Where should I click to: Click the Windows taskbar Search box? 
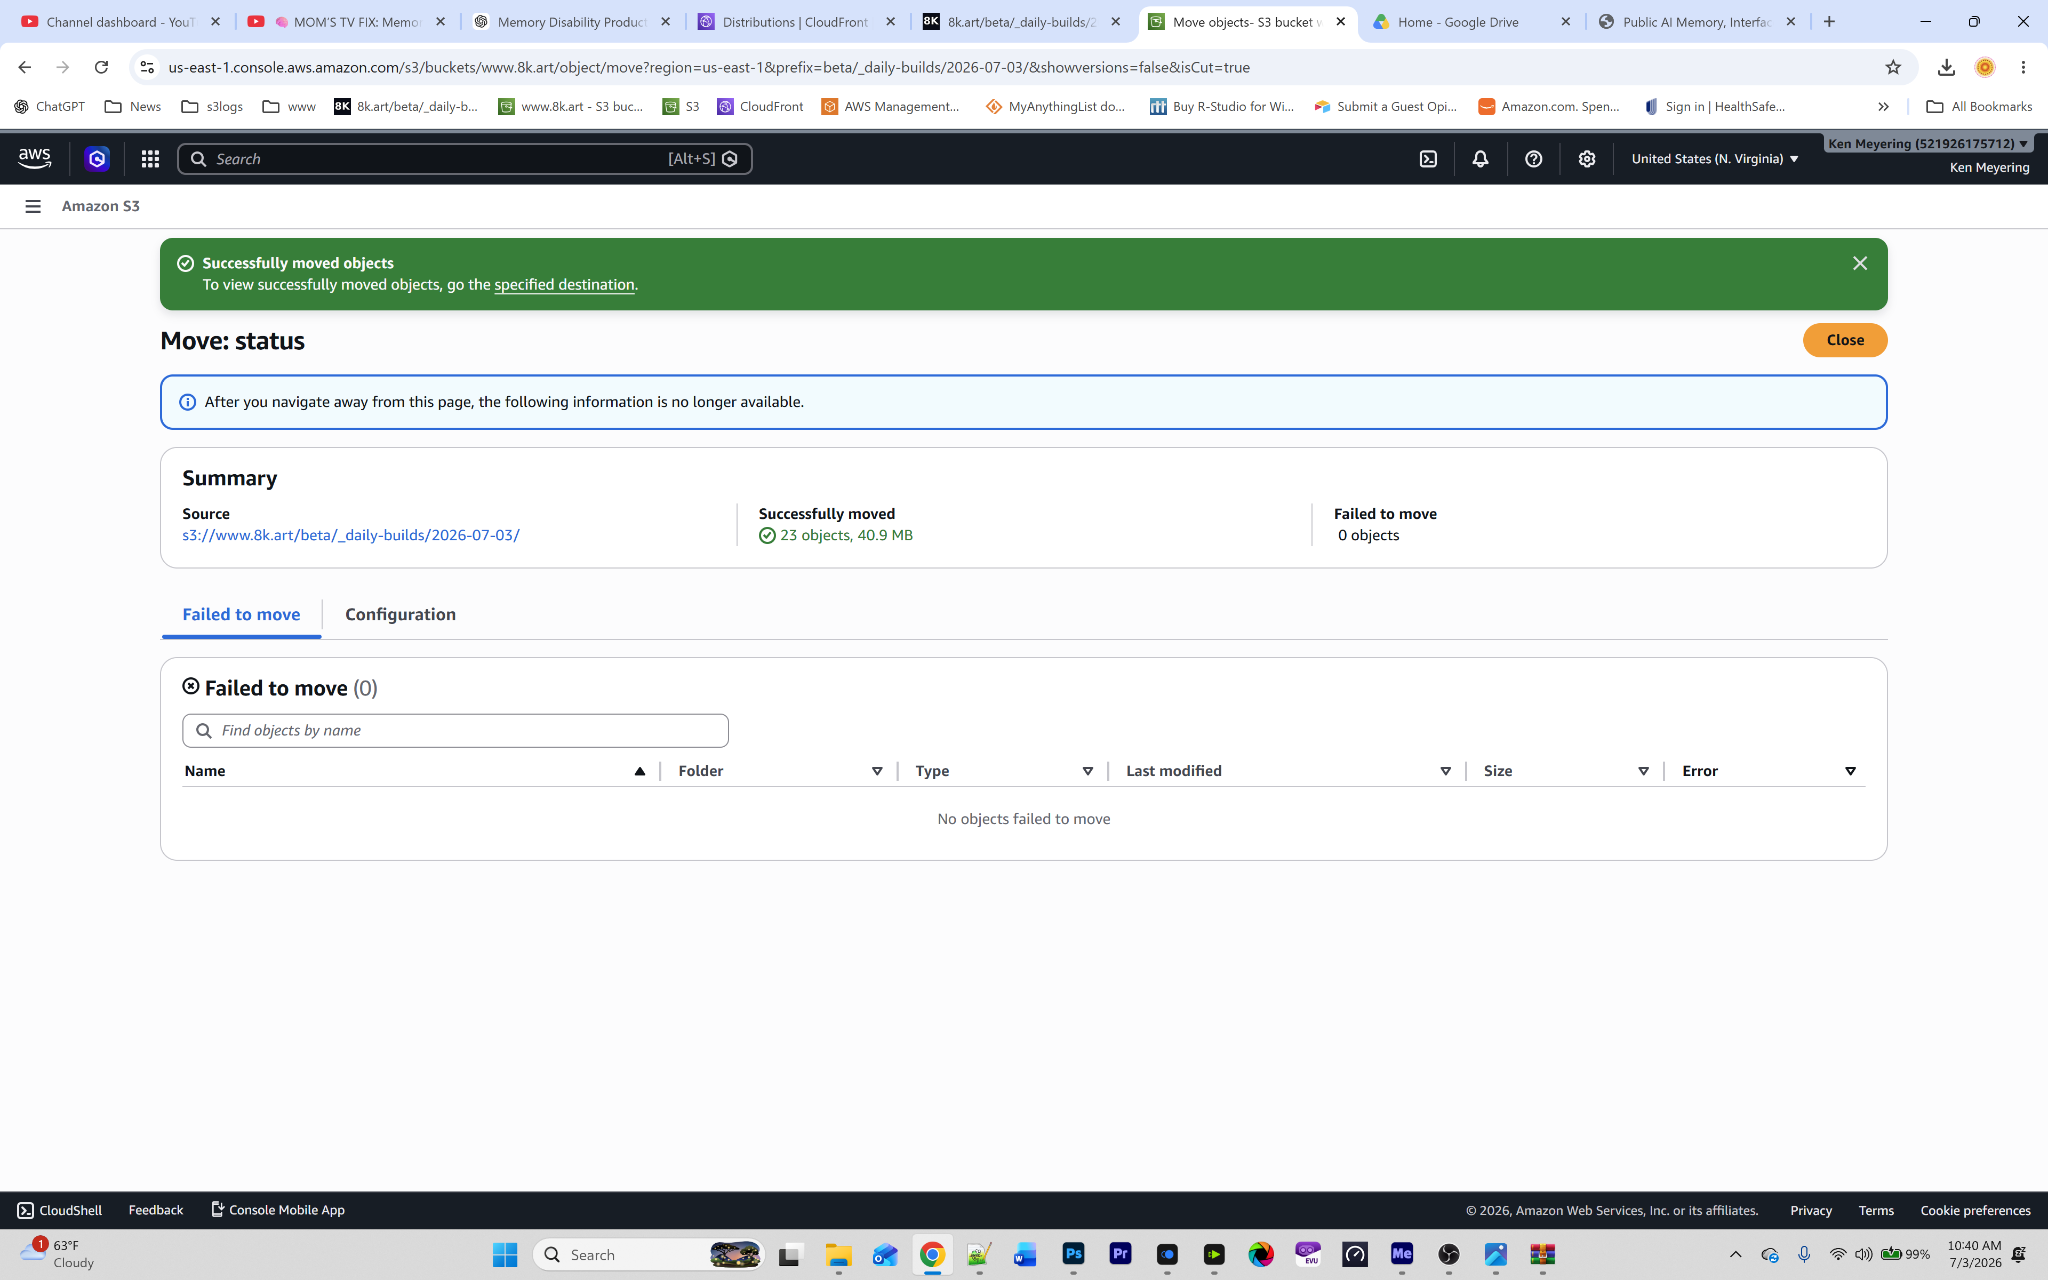[650, 1254]
